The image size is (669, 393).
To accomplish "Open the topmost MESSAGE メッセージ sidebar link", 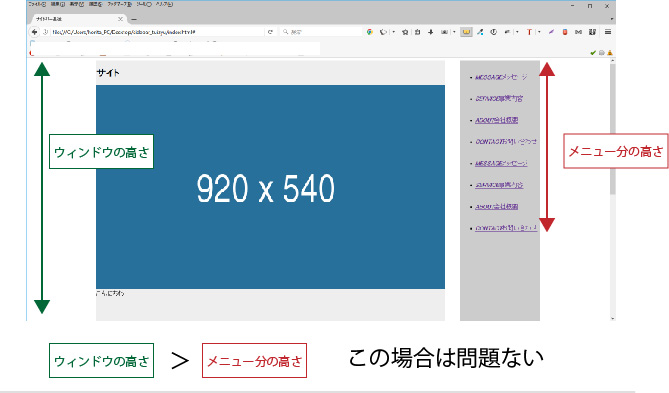I will (501, 77).
